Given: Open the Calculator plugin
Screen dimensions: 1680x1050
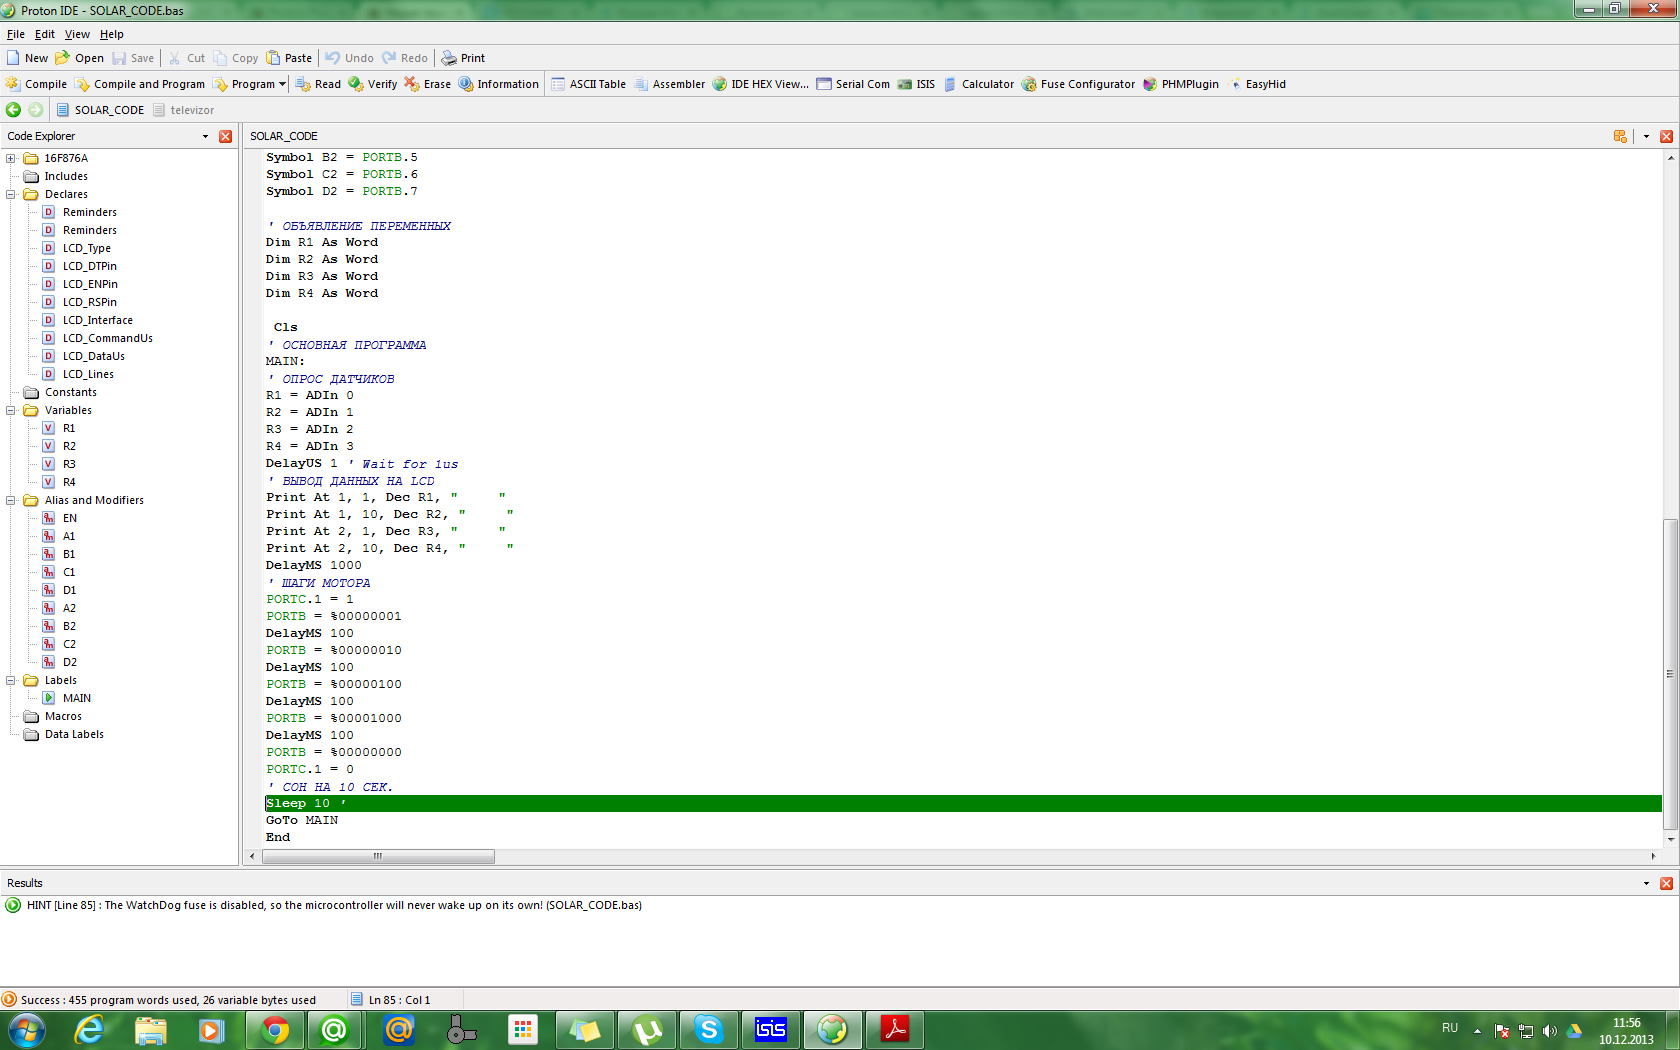Looking at the screenshot, I should [x=978, y=84].
